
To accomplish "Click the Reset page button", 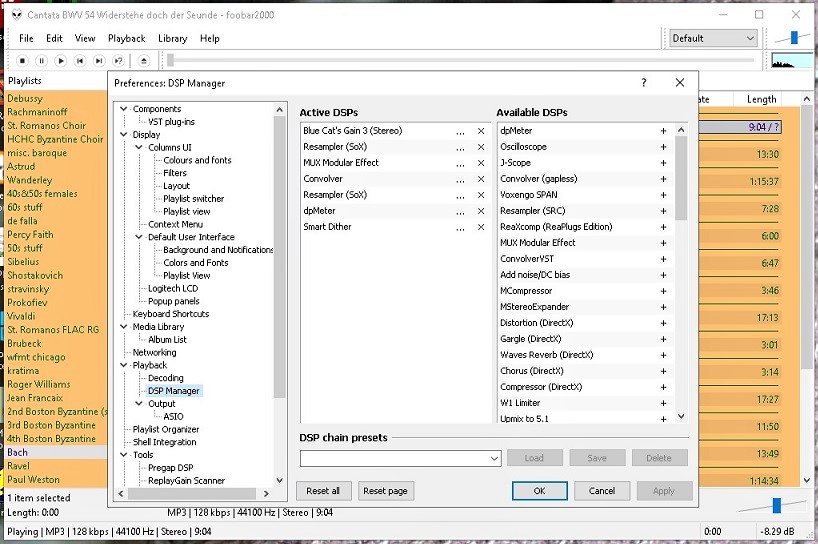I will click(x=386, y=491).
